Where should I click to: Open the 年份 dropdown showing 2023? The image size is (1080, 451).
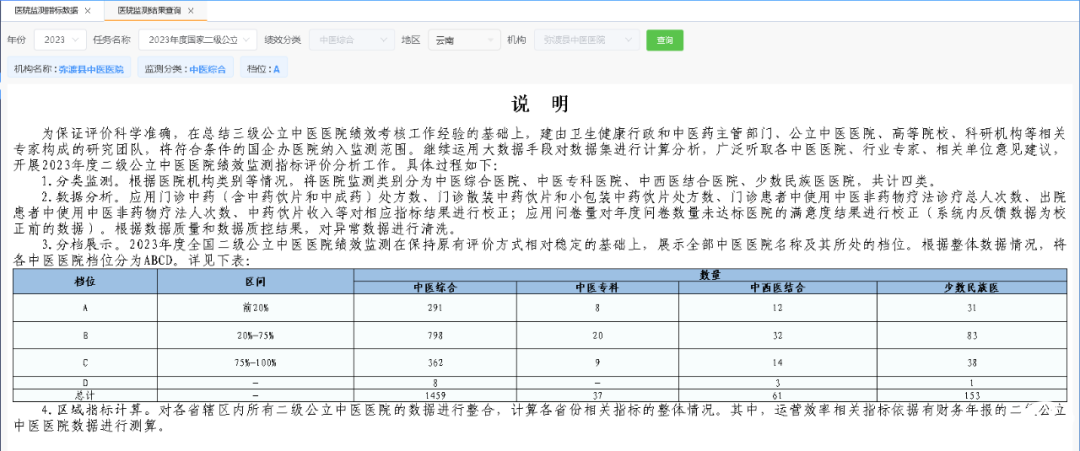(x=61, y=40)
